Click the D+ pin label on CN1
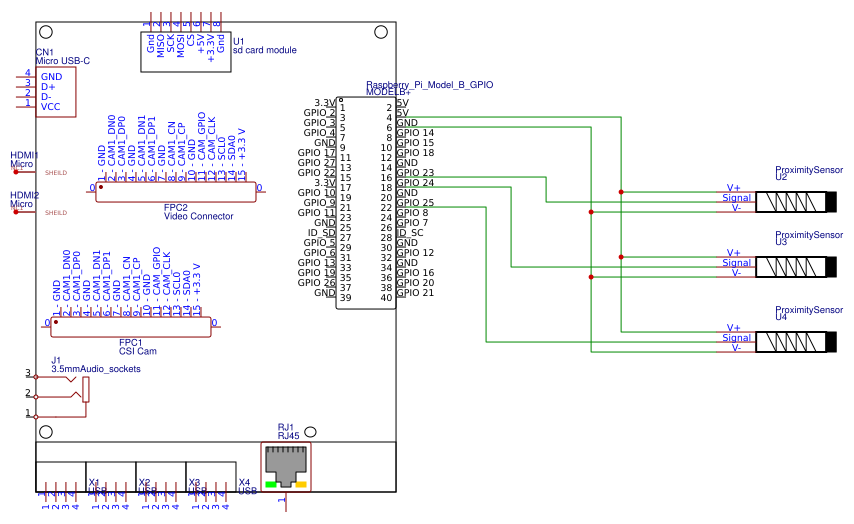This screenshot has width=854, height=524. point(48,87)
